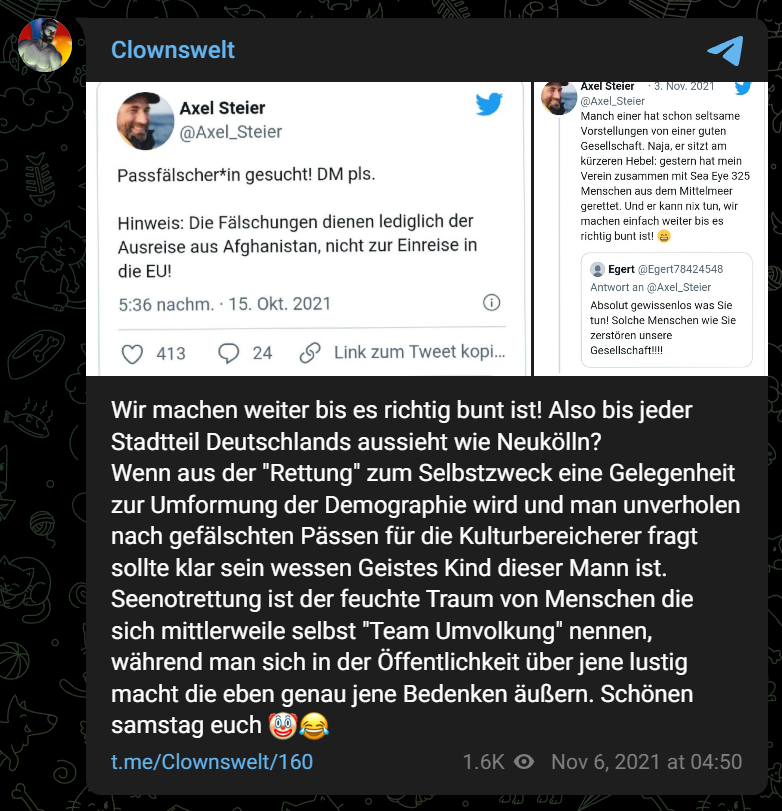Click Axel Steier's profile photo in left tweet
The image size is (782, 811).
click(145, 121)
